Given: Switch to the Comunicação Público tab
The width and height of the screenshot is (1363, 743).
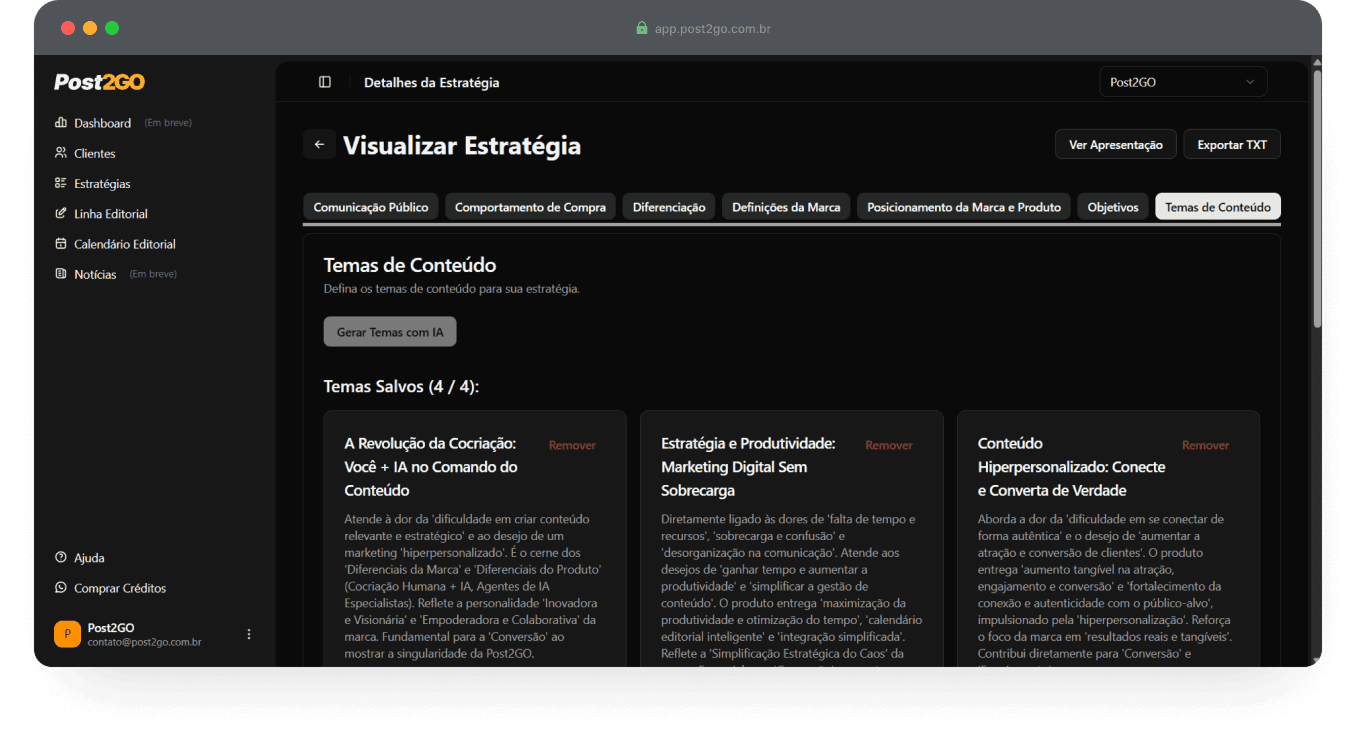Looking at the screenshot, I should [x=371, y=206].
